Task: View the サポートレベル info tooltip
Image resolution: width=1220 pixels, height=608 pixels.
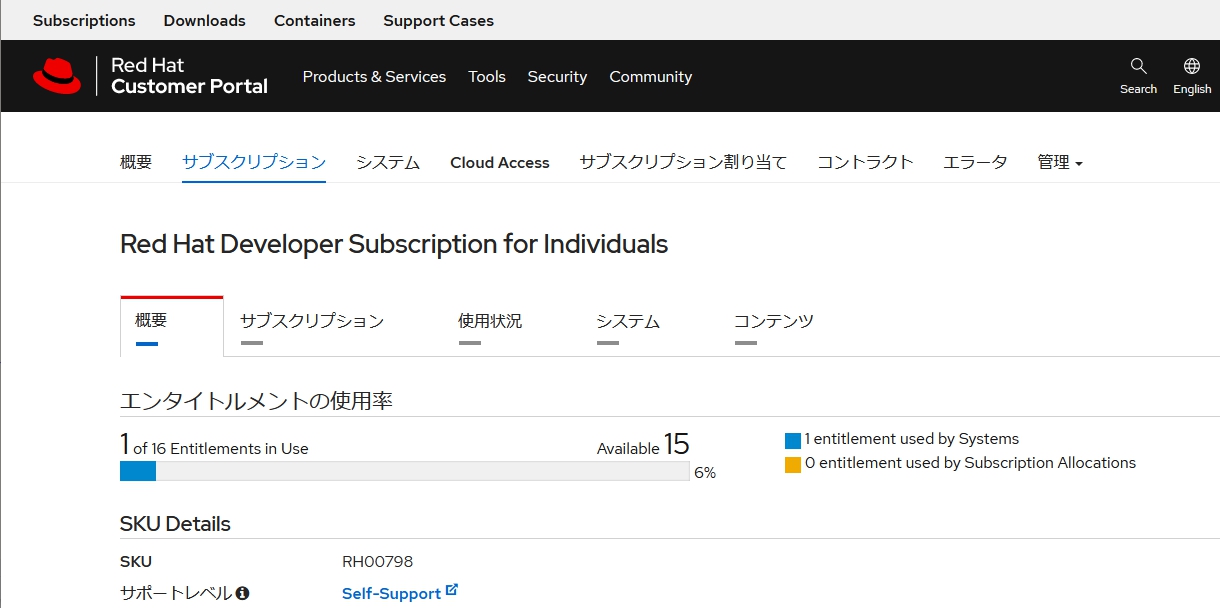Action: [x=244, y=592]
